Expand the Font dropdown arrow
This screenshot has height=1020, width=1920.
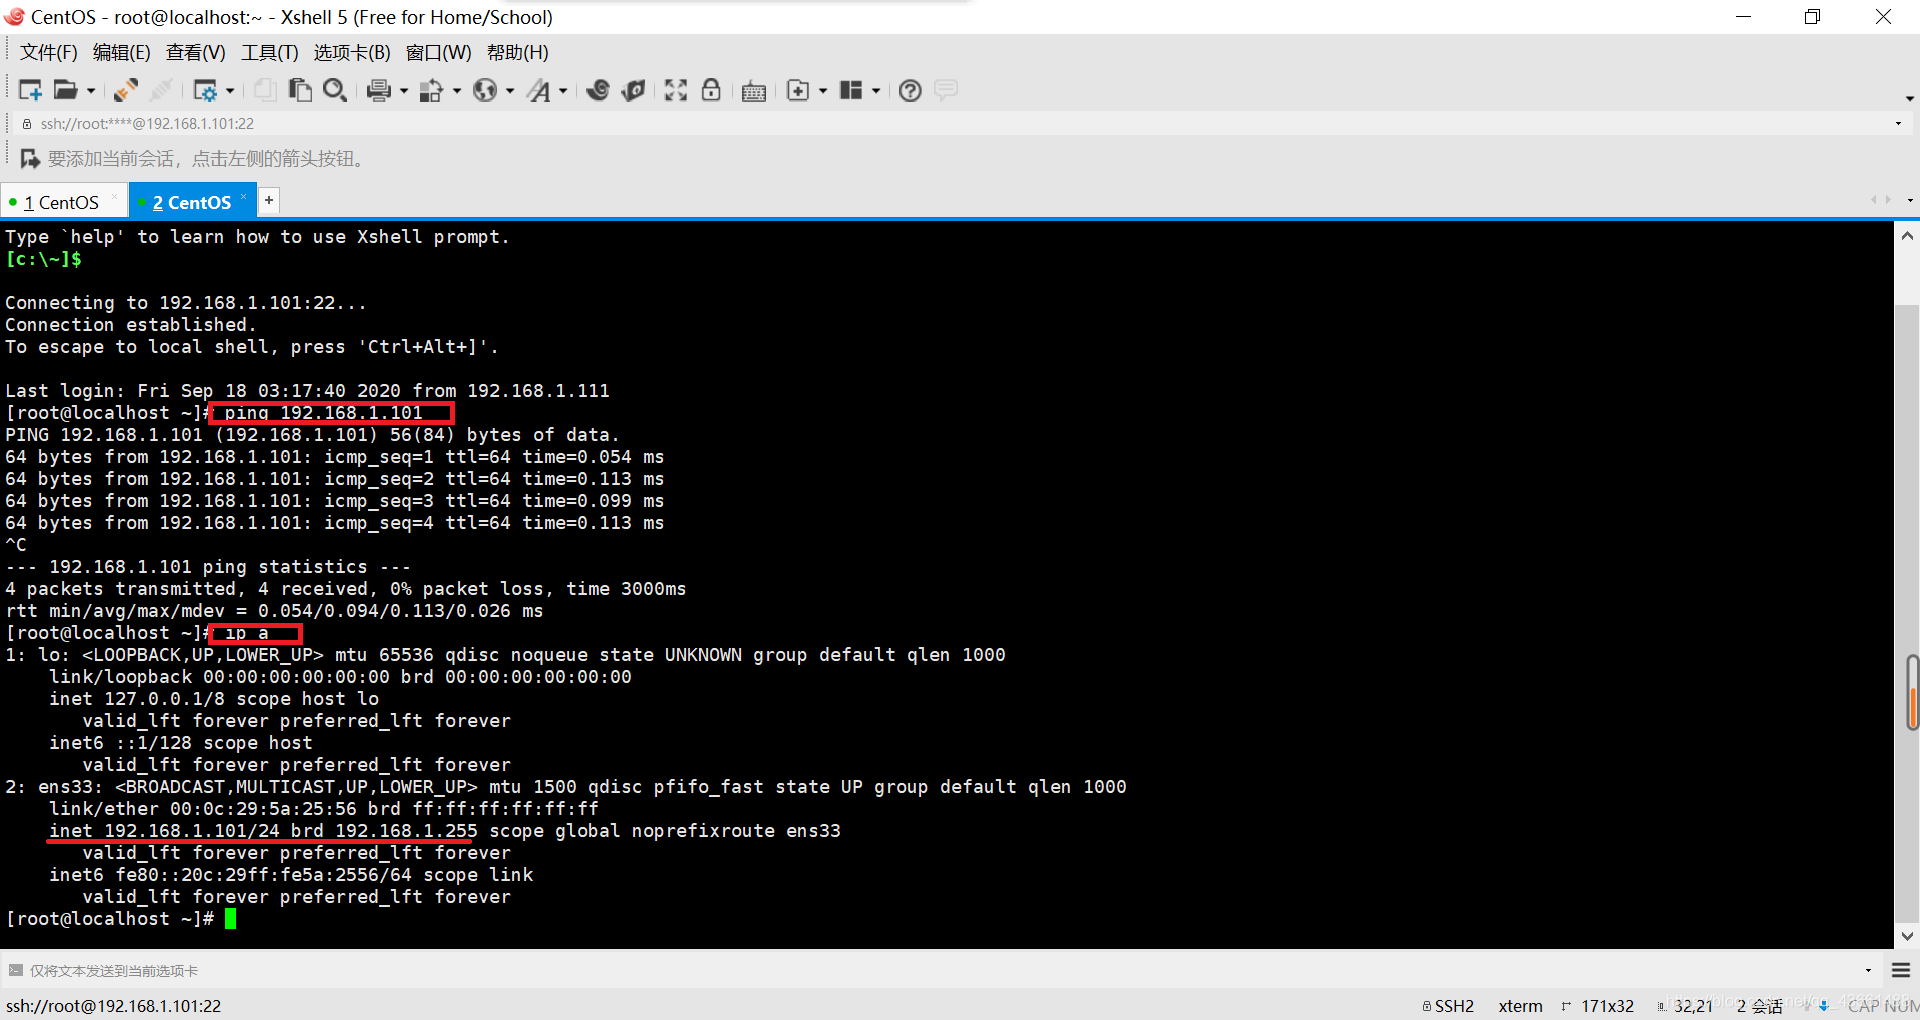563,91
